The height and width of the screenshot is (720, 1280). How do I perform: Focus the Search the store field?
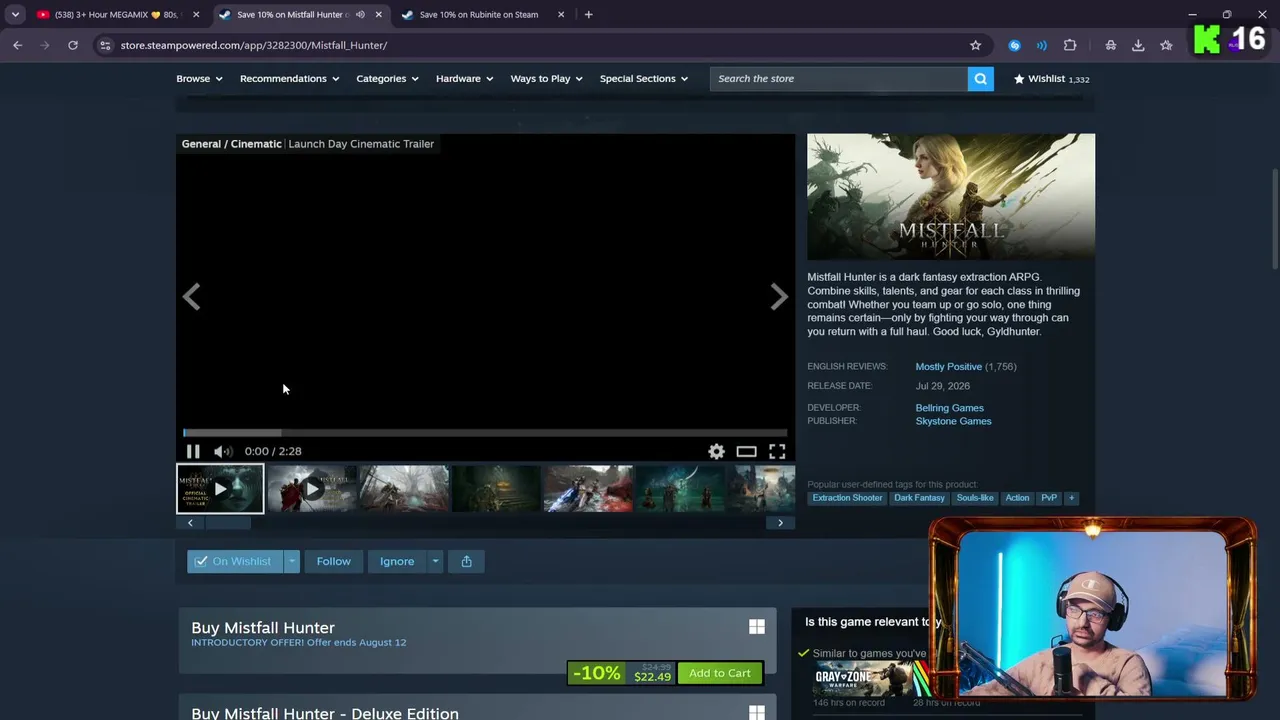pos(838,79)
